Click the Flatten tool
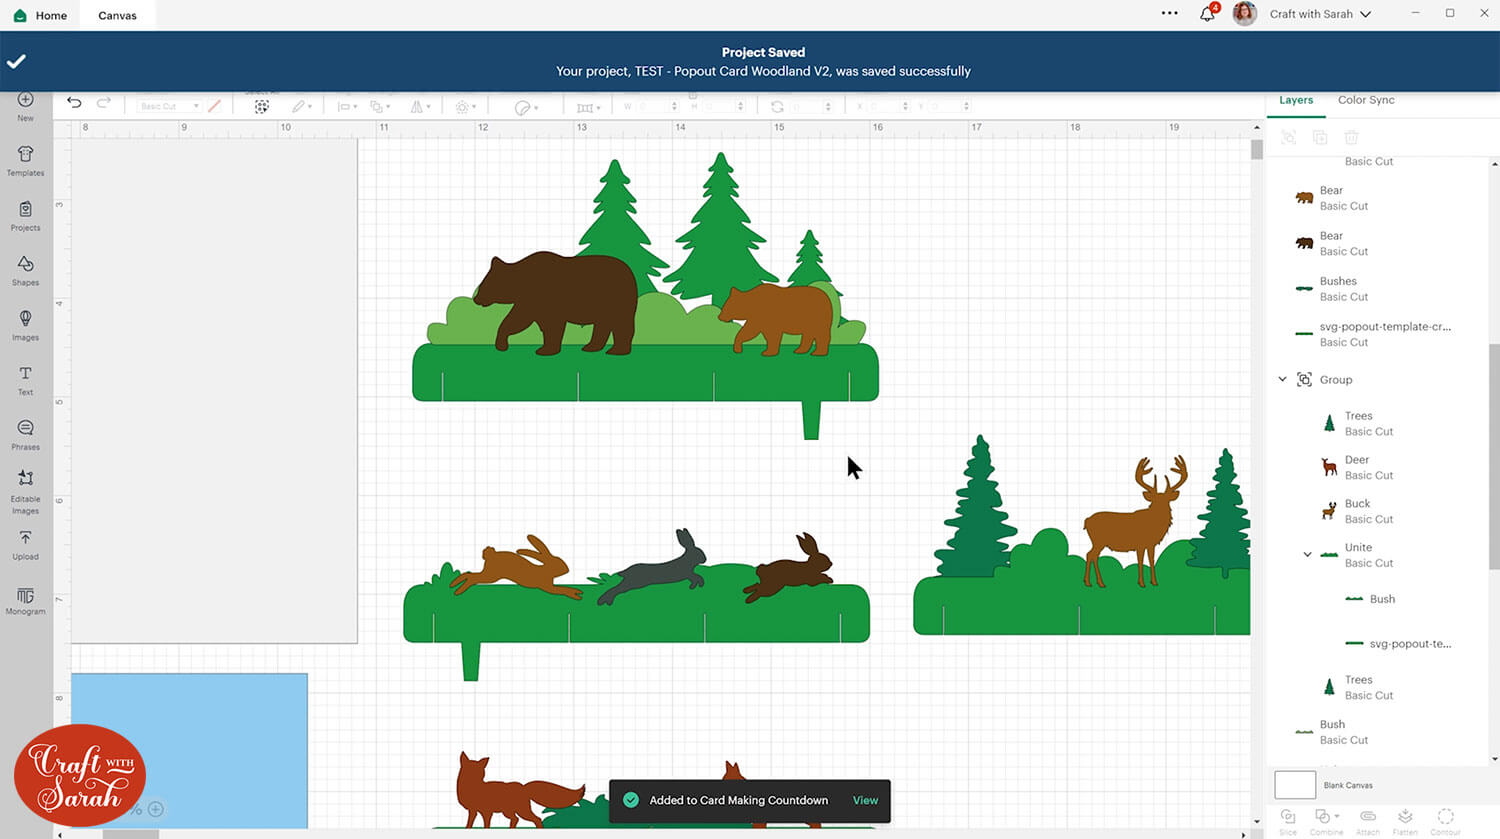The height and width of the screenshot is (839, 1500). tap(1405, 821)
